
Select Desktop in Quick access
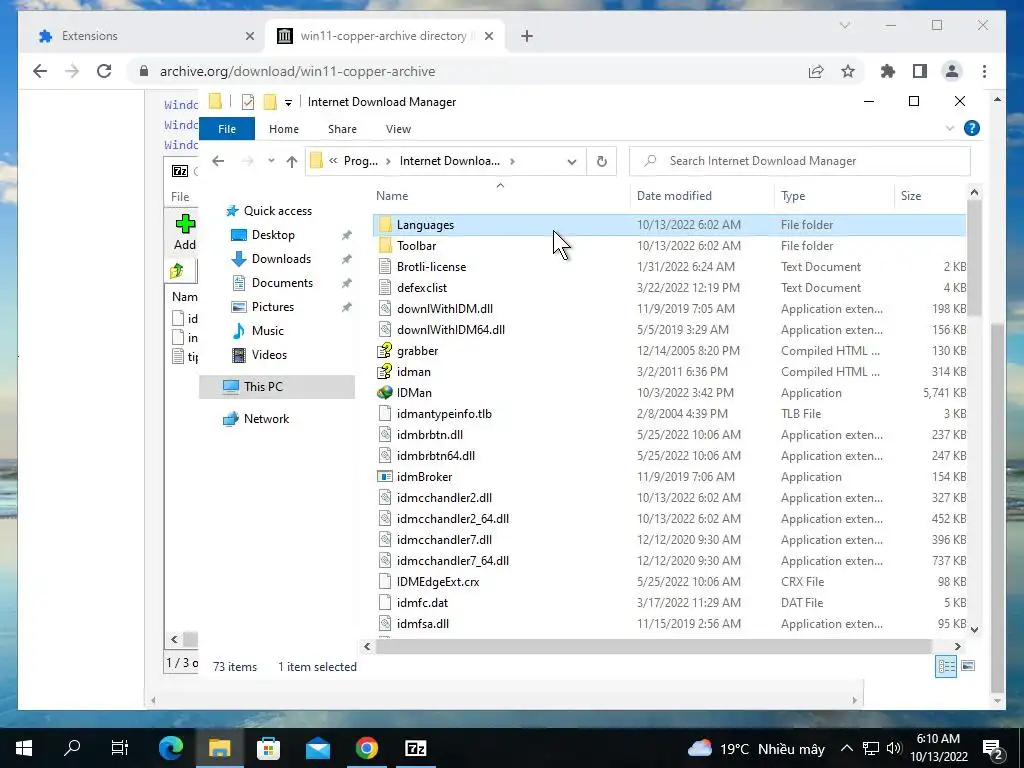[273, 234]
